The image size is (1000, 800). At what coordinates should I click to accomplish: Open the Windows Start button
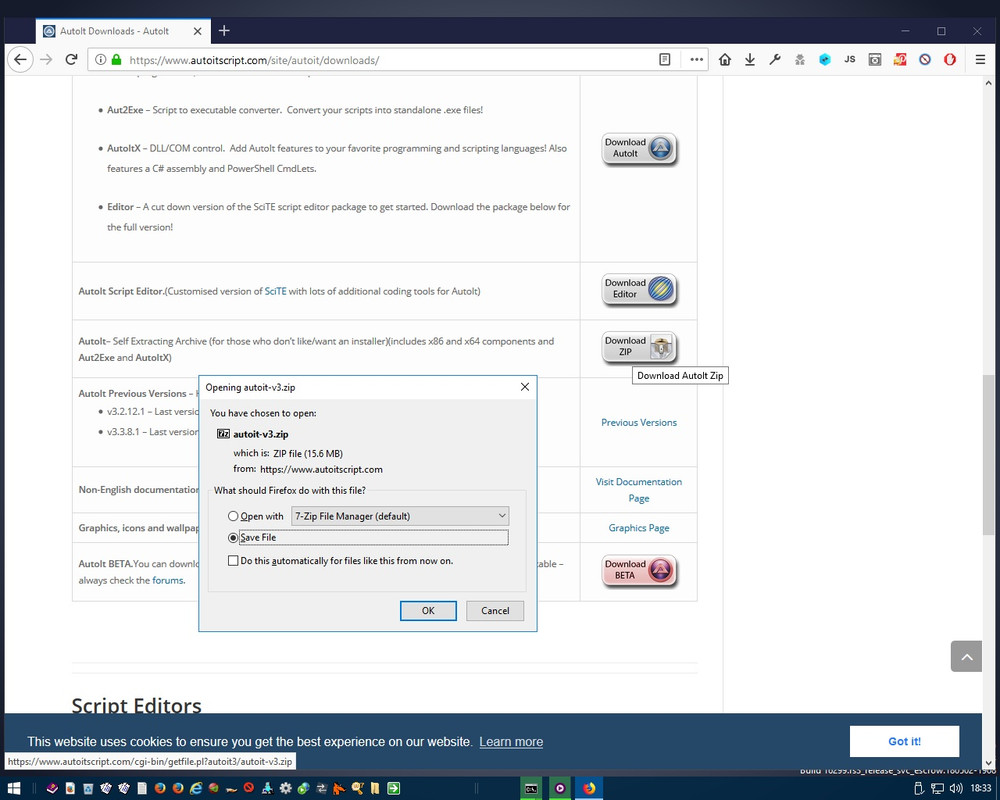coord(14,789)
